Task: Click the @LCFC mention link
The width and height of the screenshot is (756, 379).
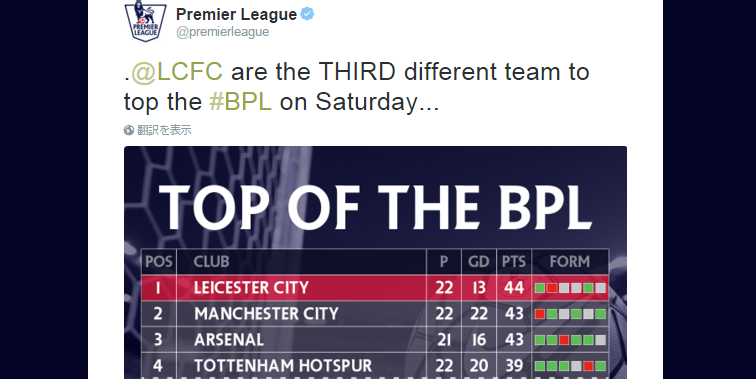Action: (177, 71)
